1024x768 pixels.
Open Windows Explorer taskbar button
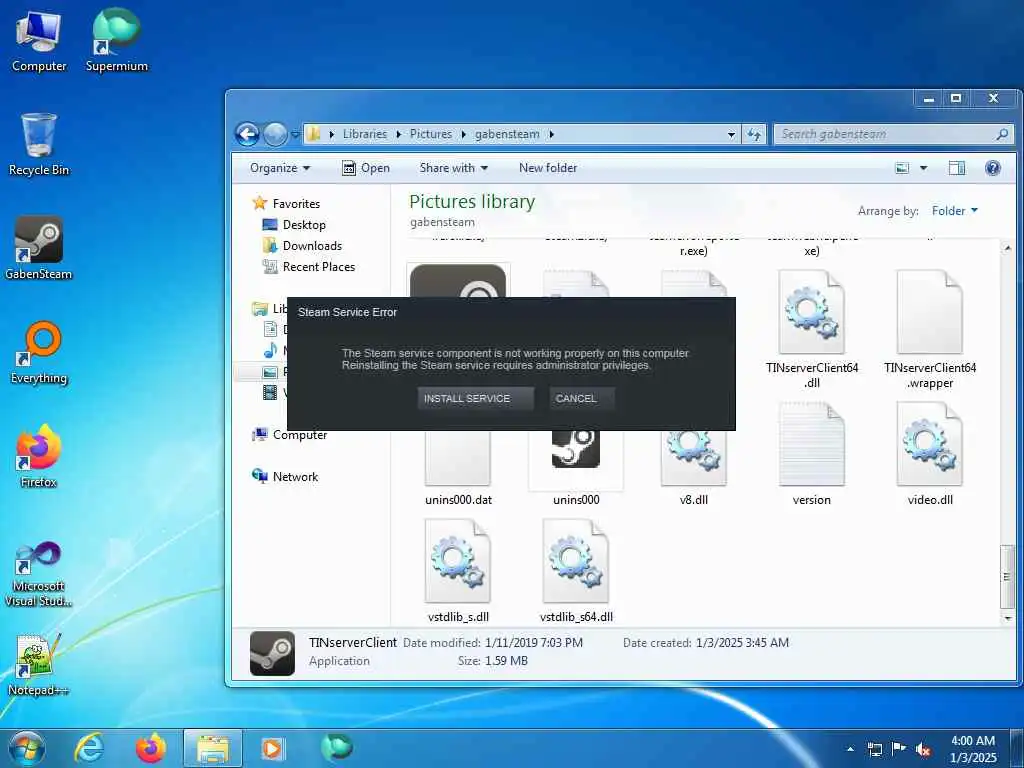213,748
